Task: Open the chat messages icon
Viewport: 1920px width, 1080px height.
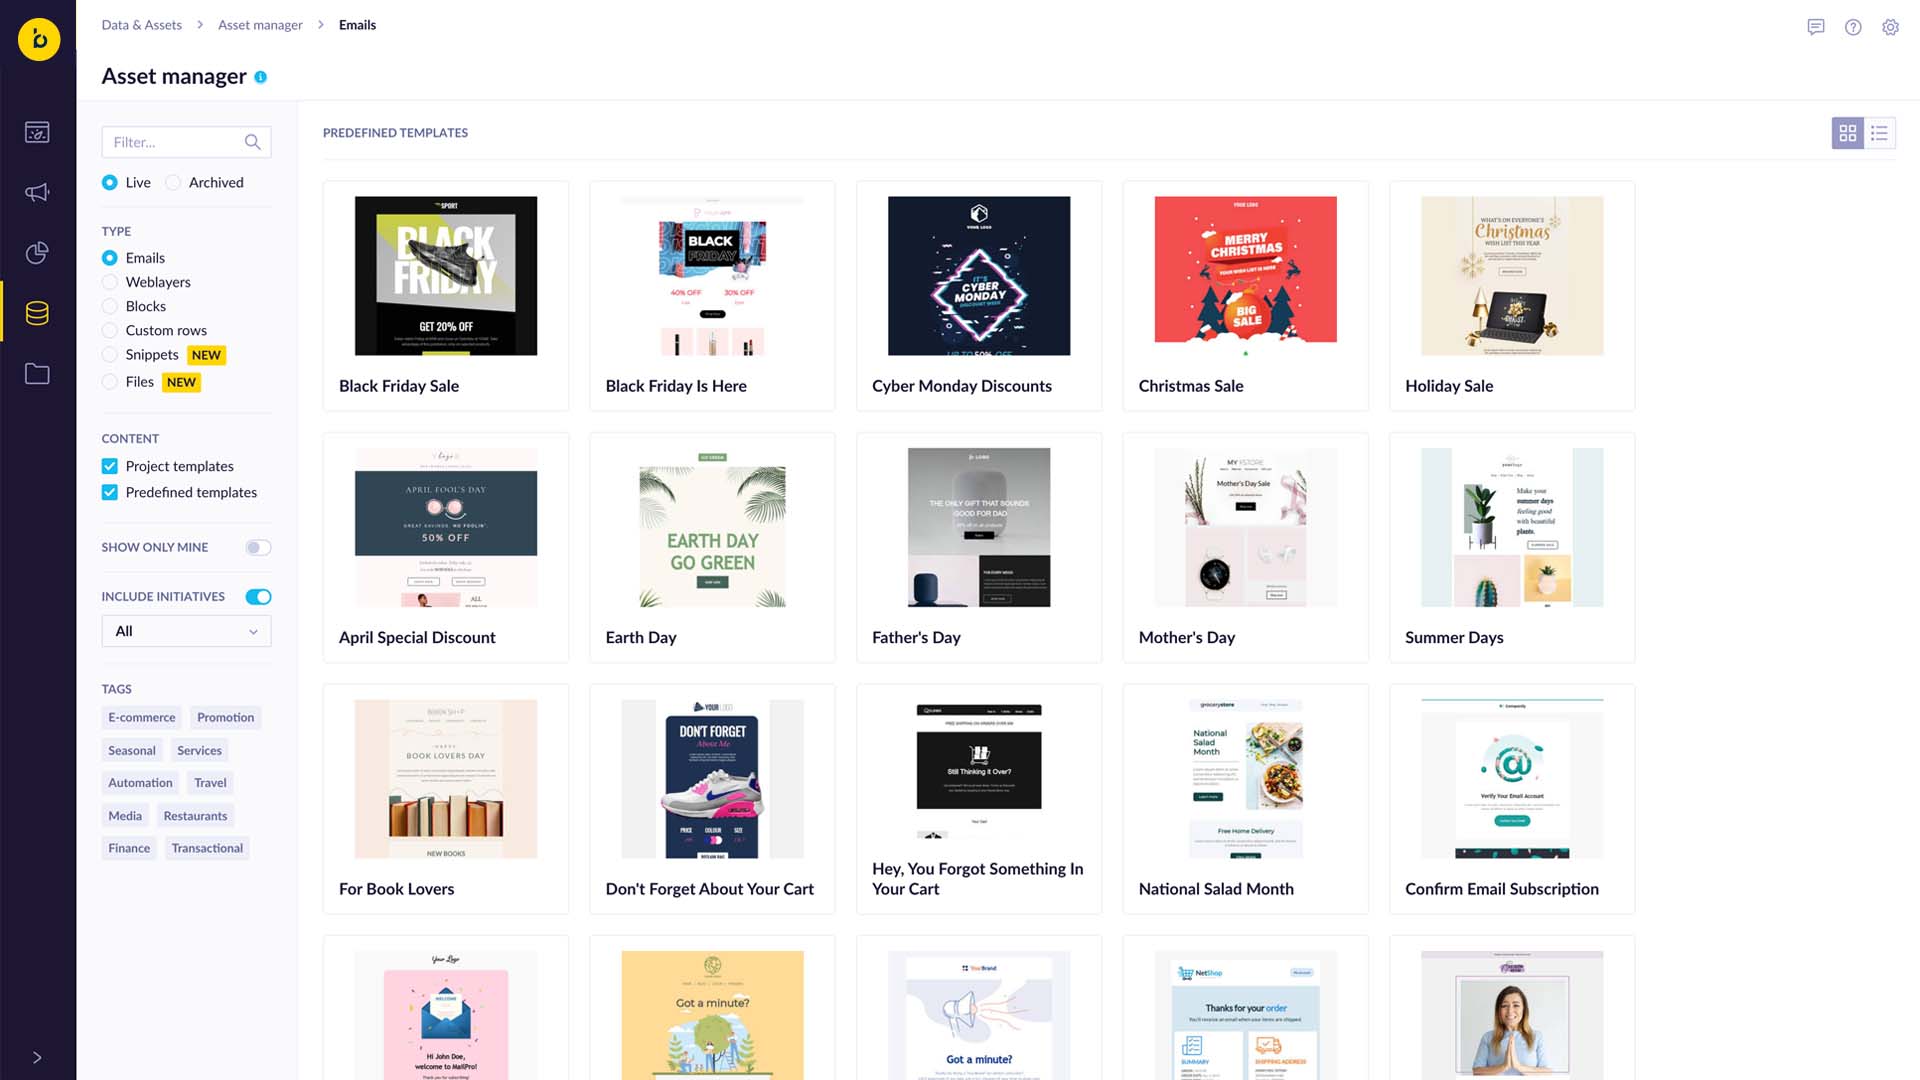Action: pos(1816,27)
